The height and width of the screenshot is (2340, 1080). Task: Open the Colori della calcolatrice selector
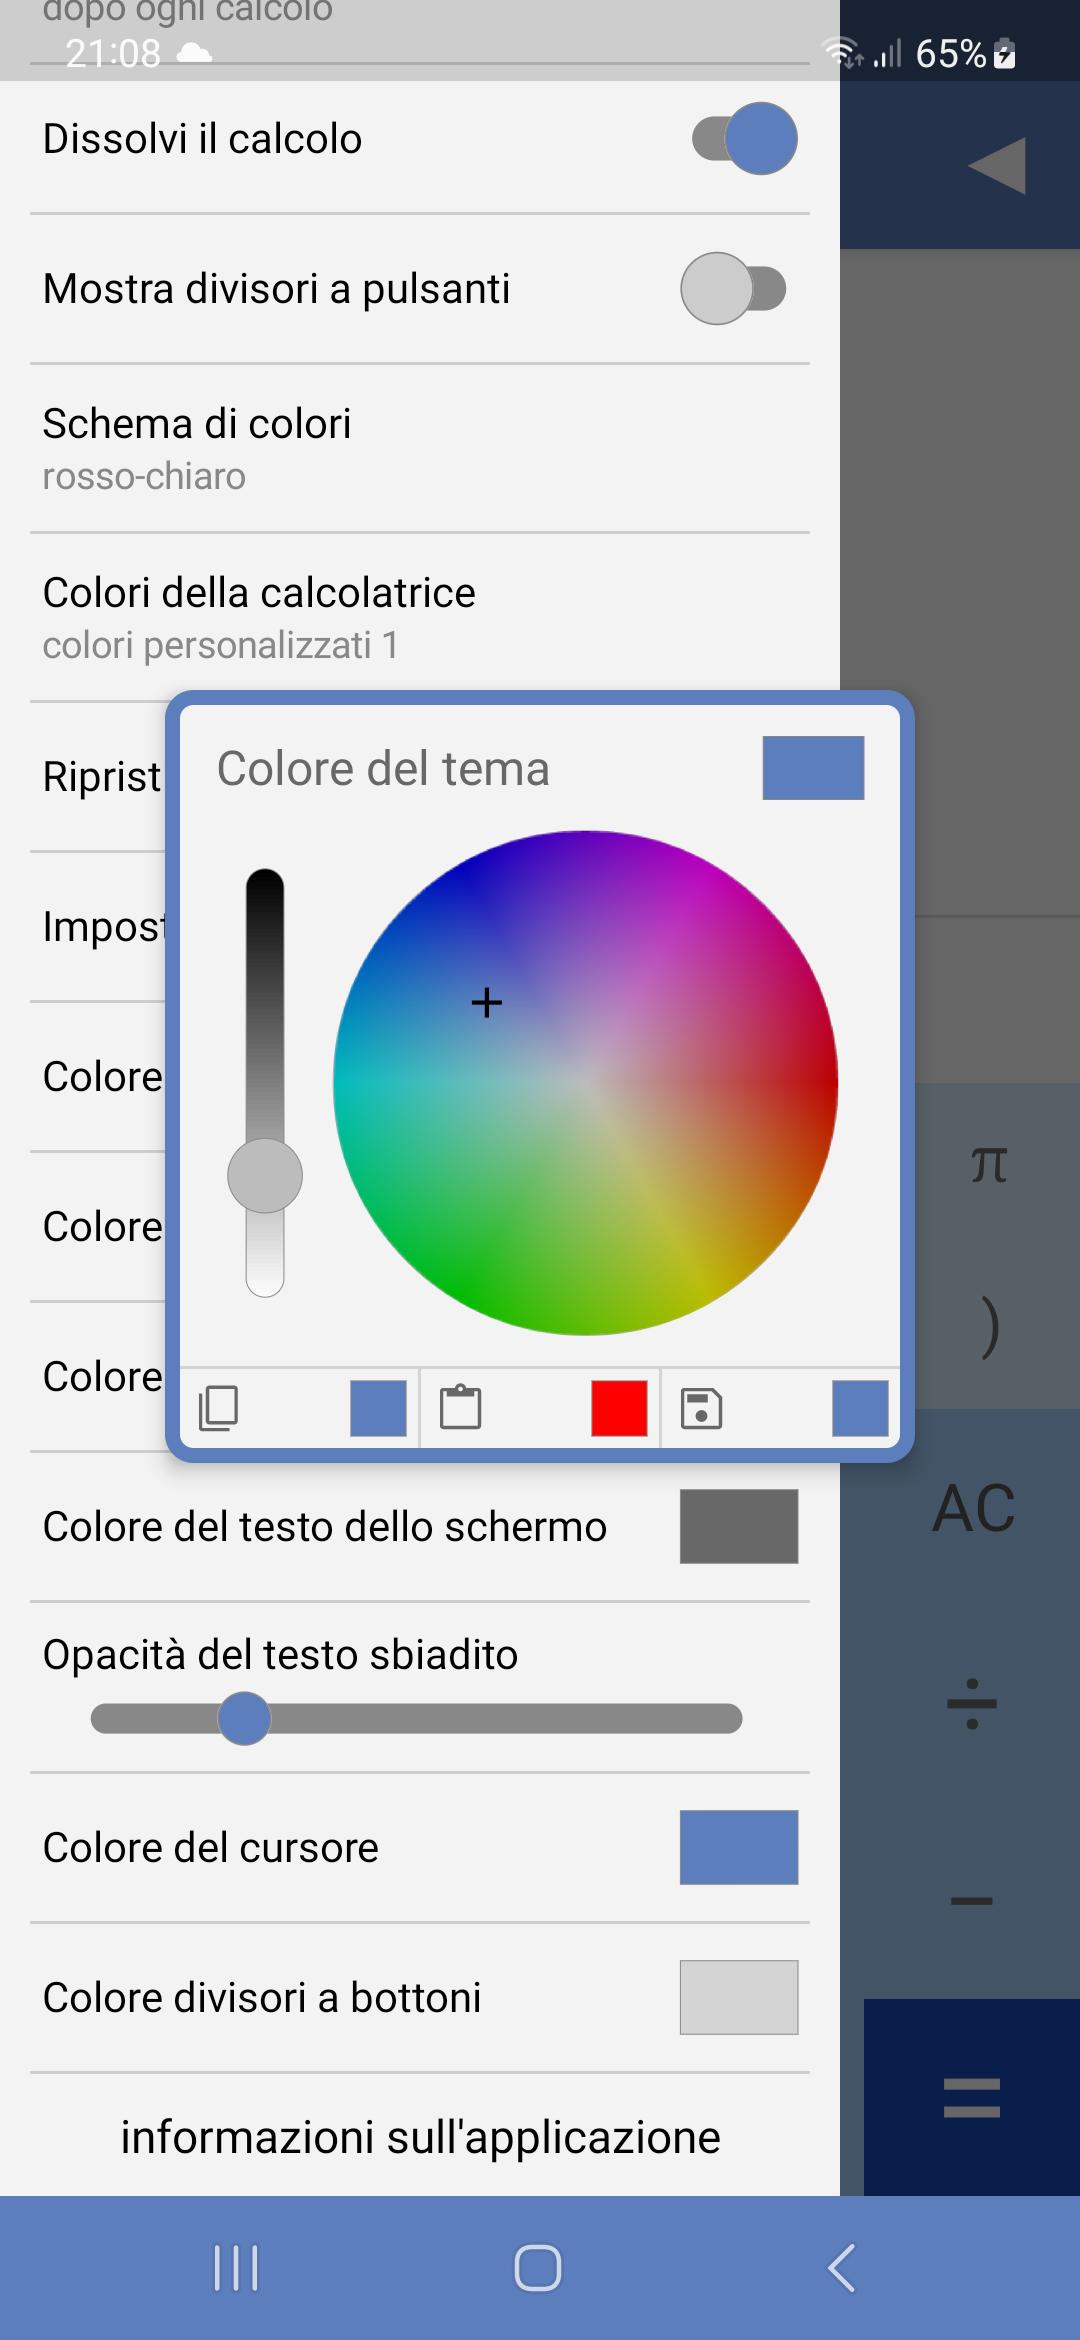pos(420,617)
